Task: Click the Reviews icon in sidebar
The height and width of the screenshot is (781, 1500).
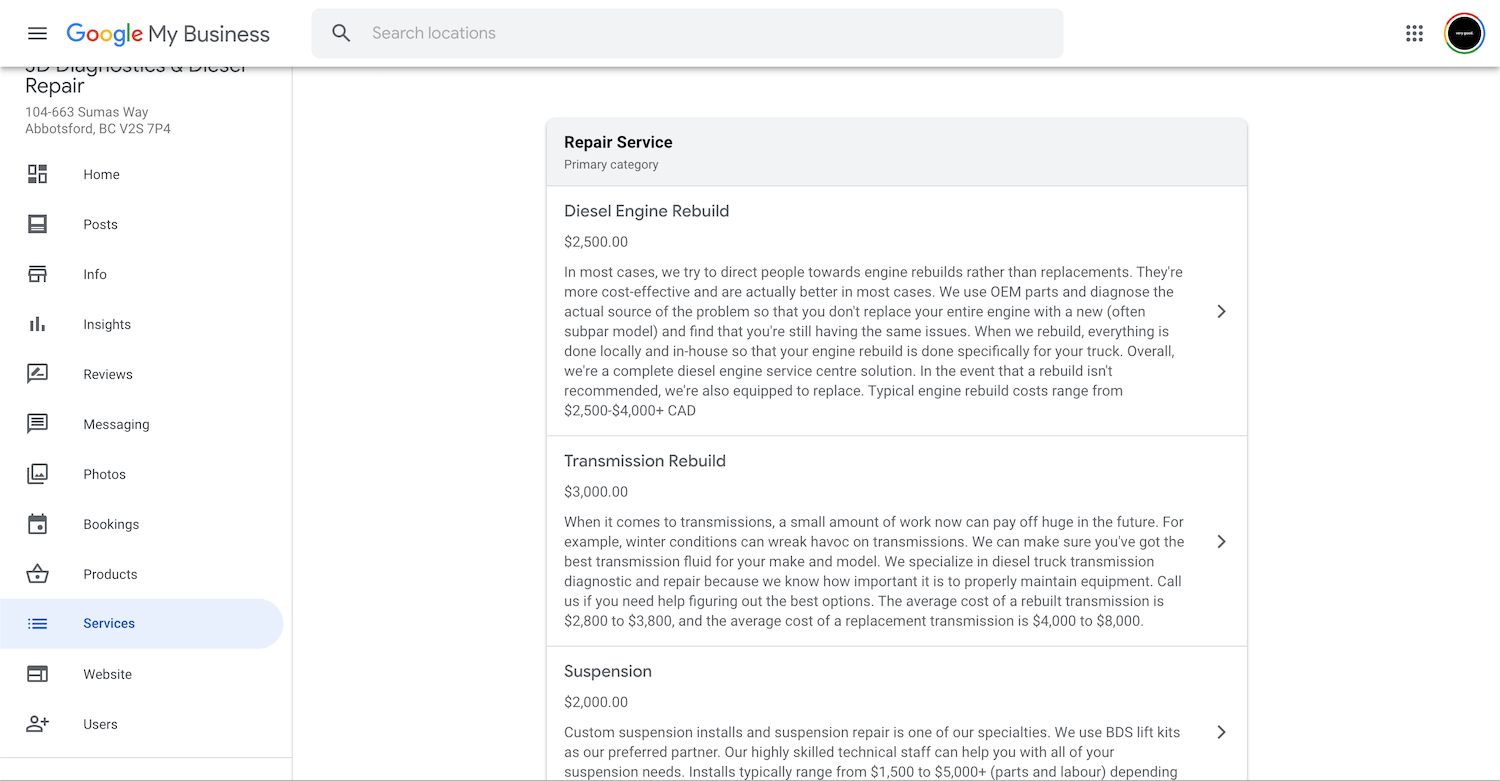Action: [x=37, y=374]
